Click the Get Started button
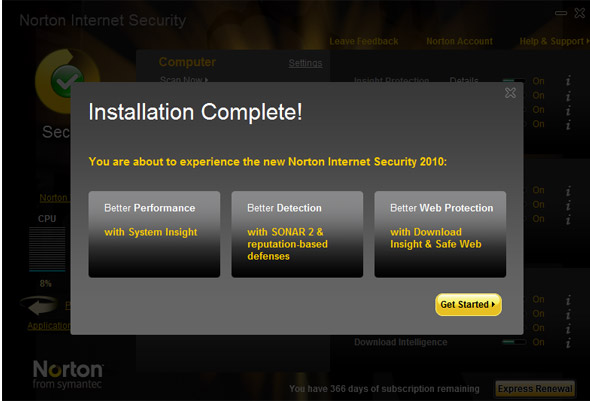Viewport: 590px width, 401px height. 468,304
